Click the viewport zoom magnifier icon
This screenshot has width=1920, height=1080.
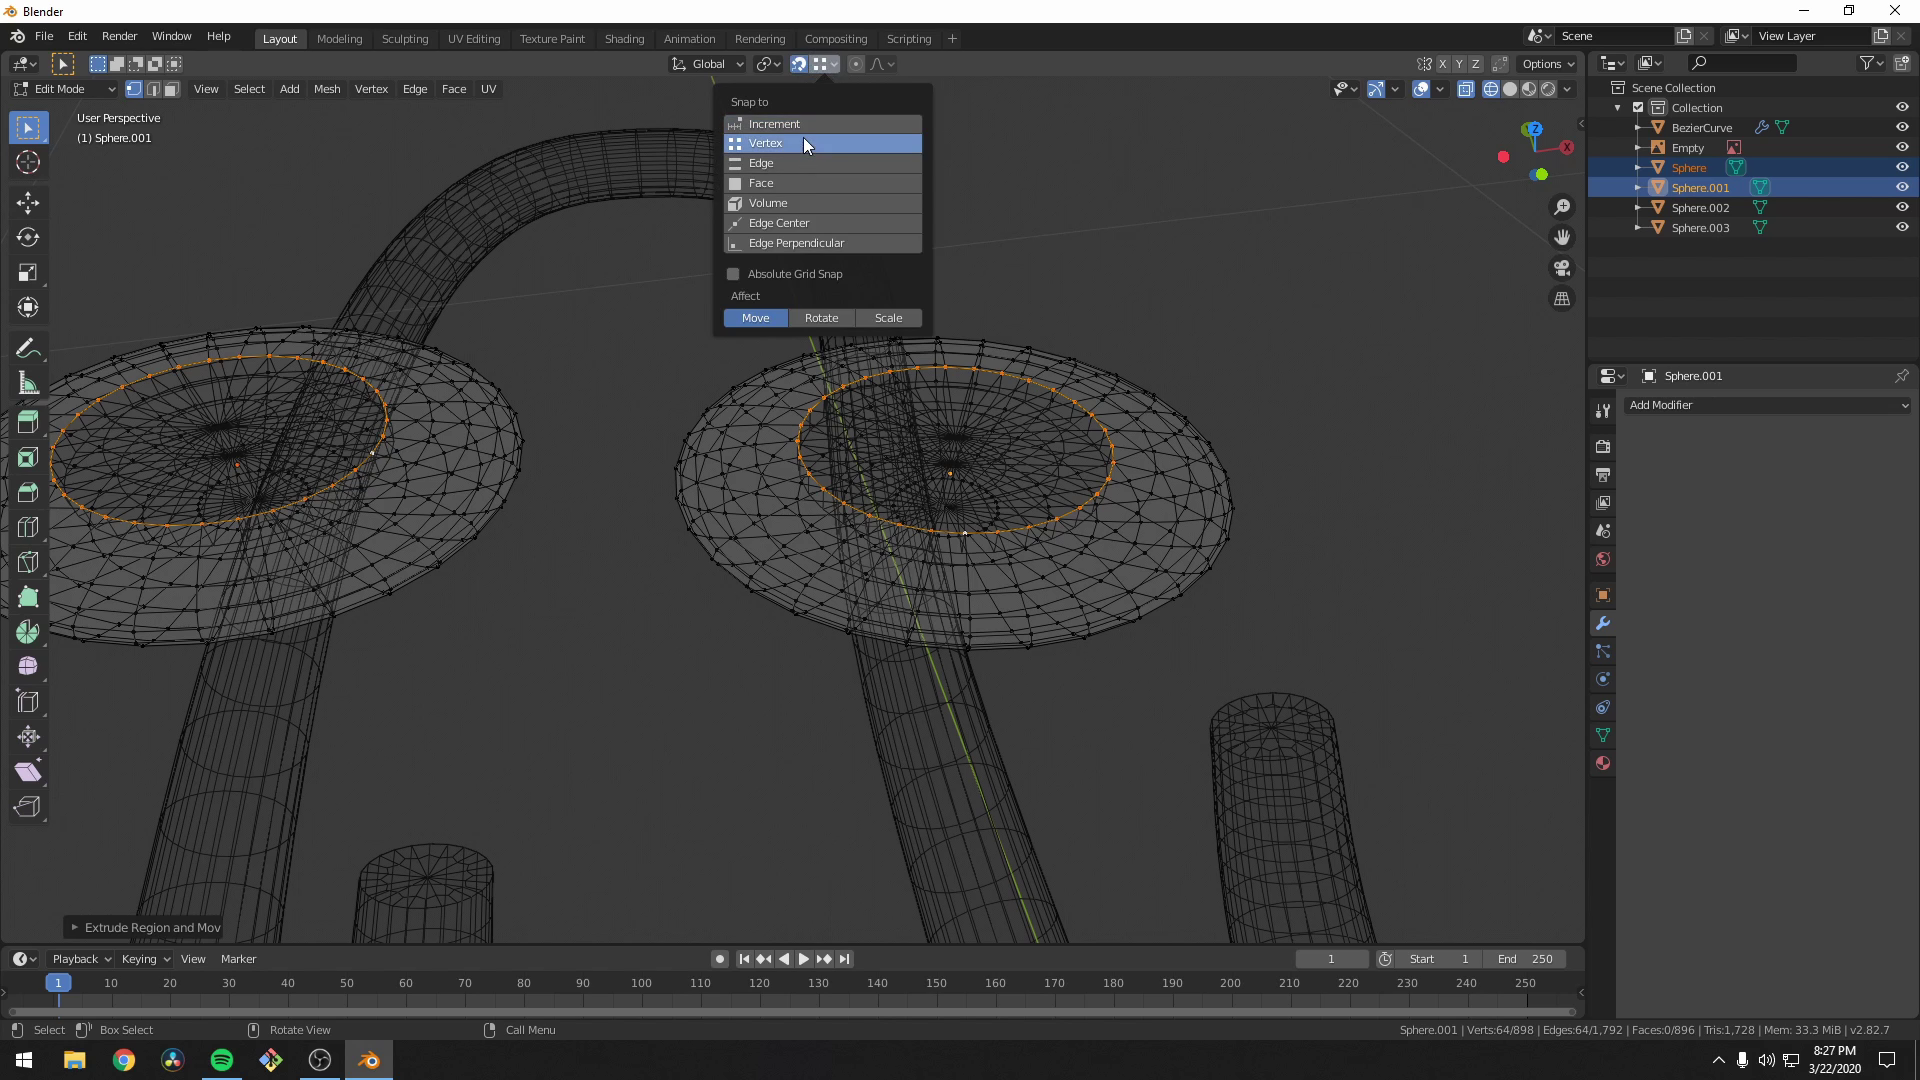[x=1562, y=207]
